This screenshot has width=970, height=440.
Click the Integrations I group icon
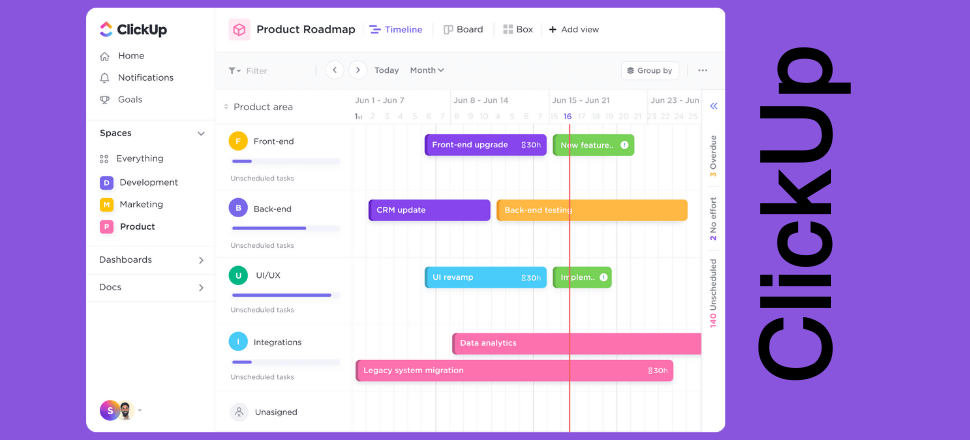coord(238,342)
